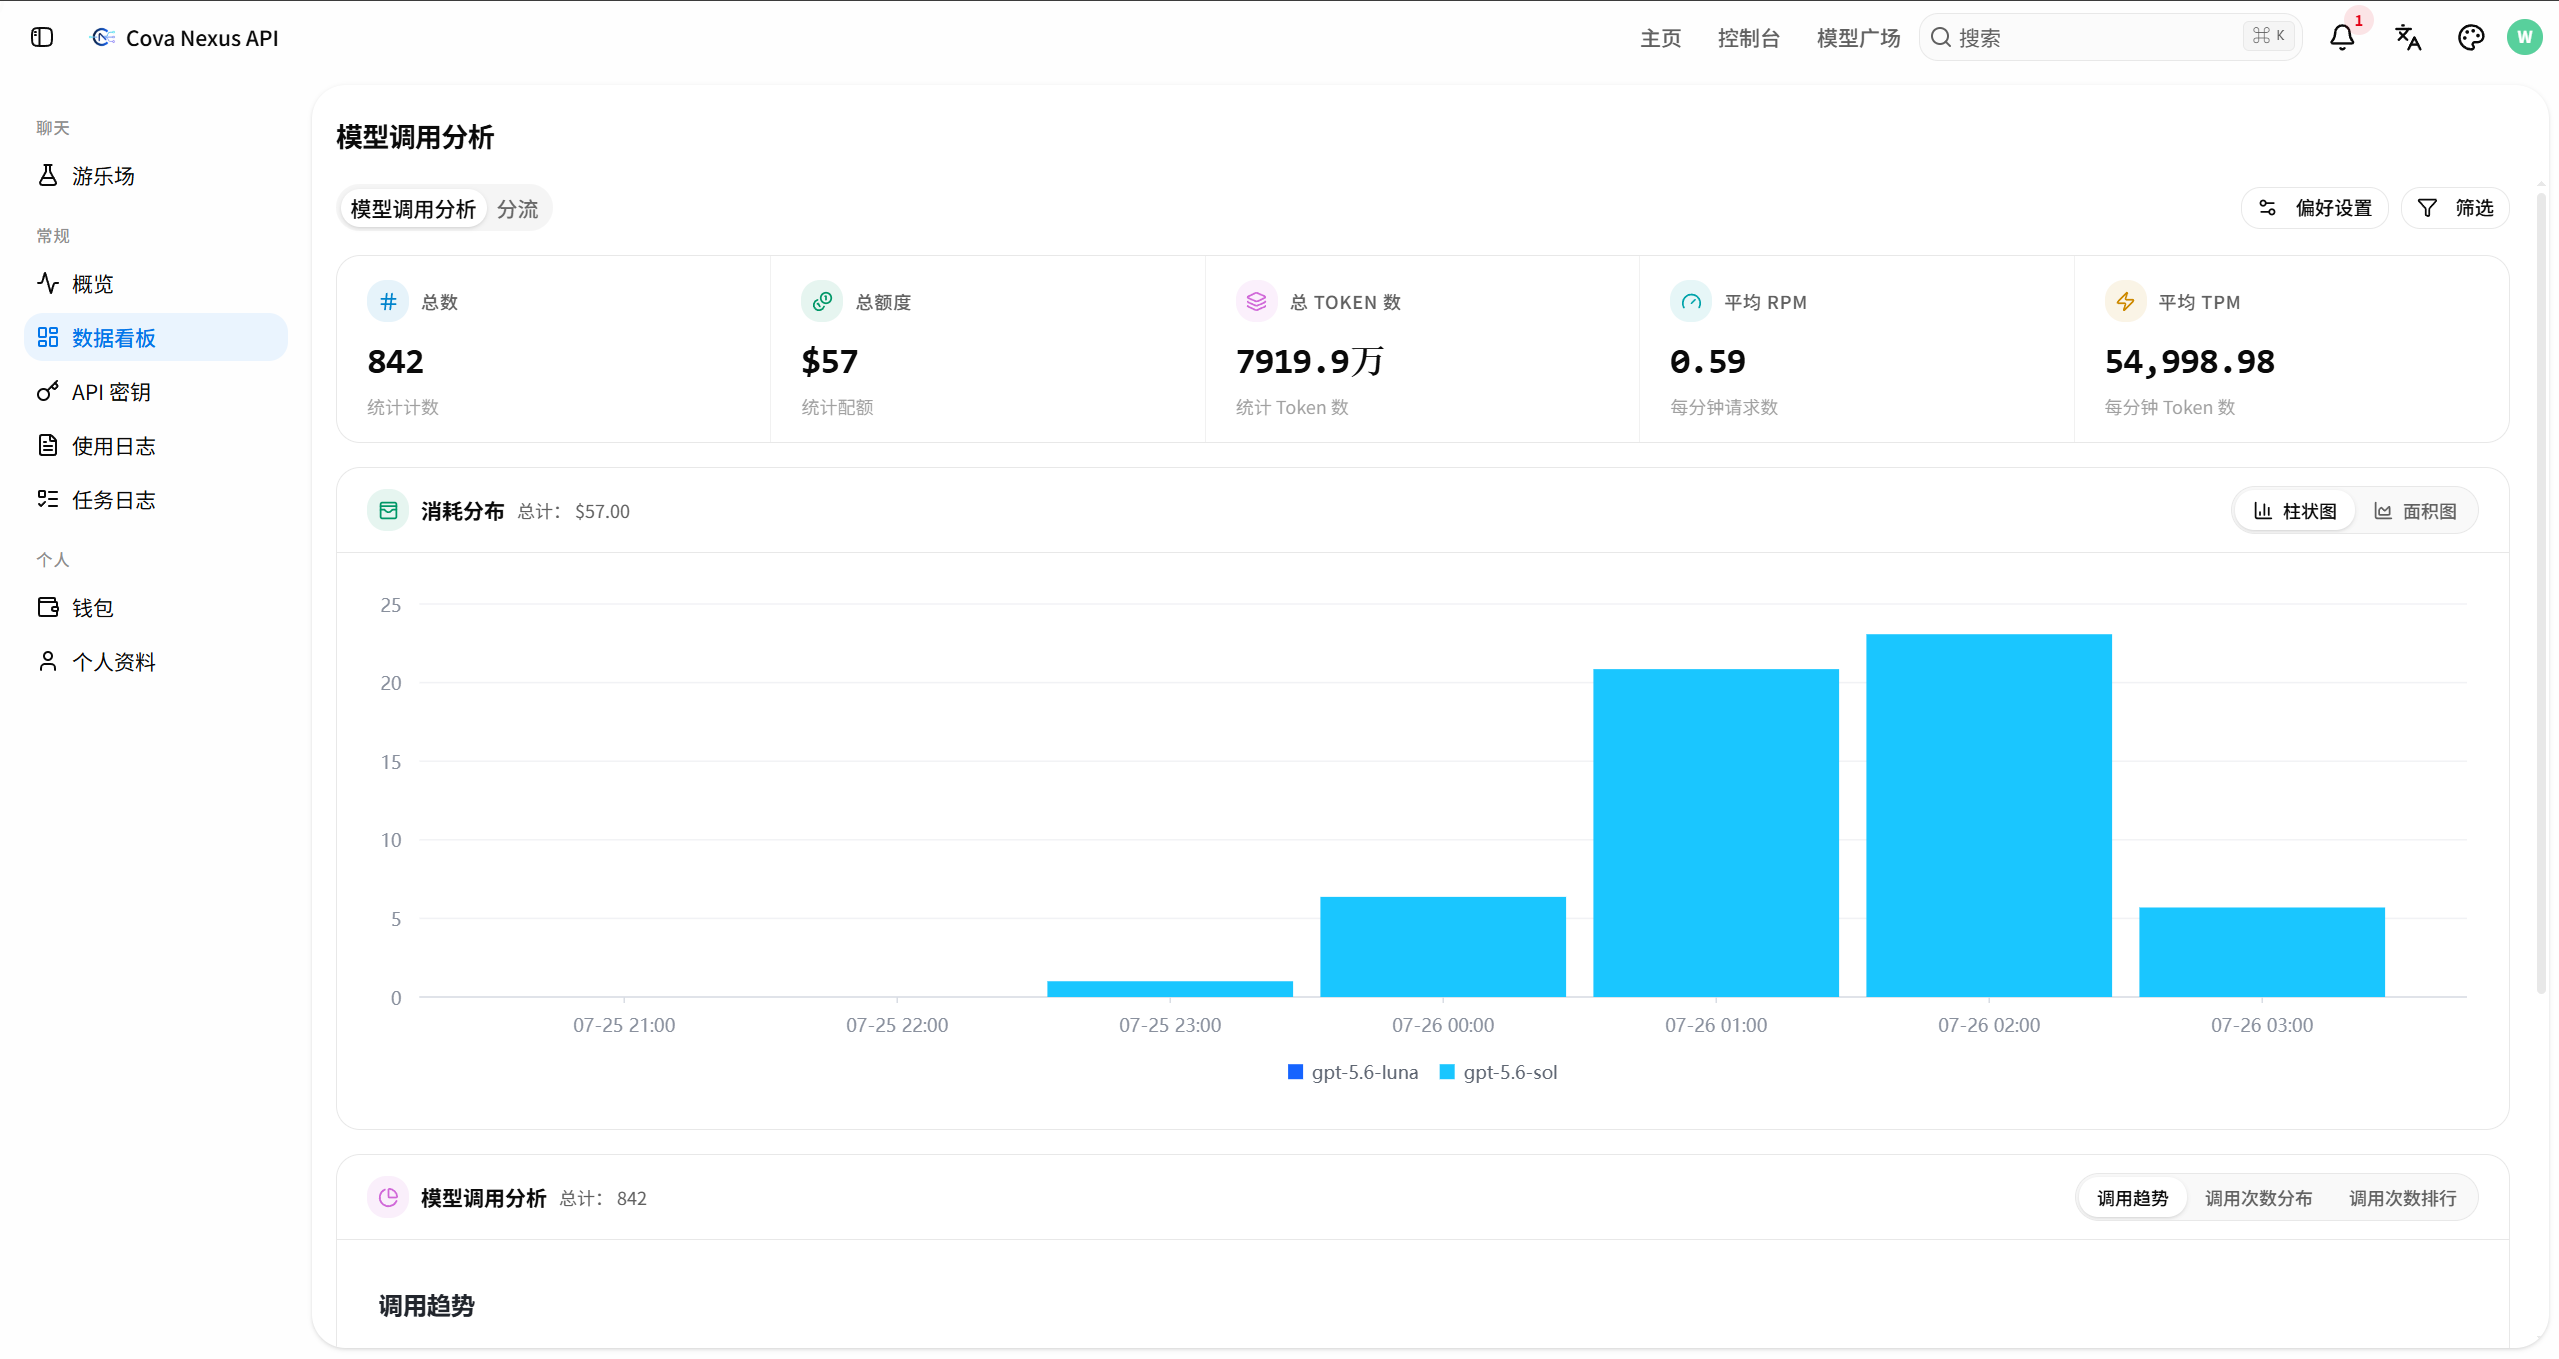Focus the 搜索 search field
Viewport: 2559px width, 1359px height.
tap(2110, 37)
